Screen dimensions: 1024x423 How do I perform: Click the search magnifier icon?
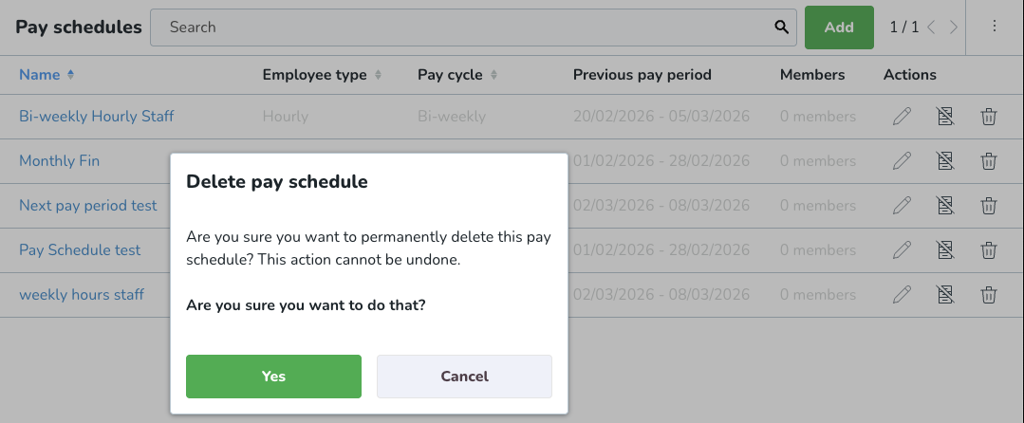tap(781, 28)
